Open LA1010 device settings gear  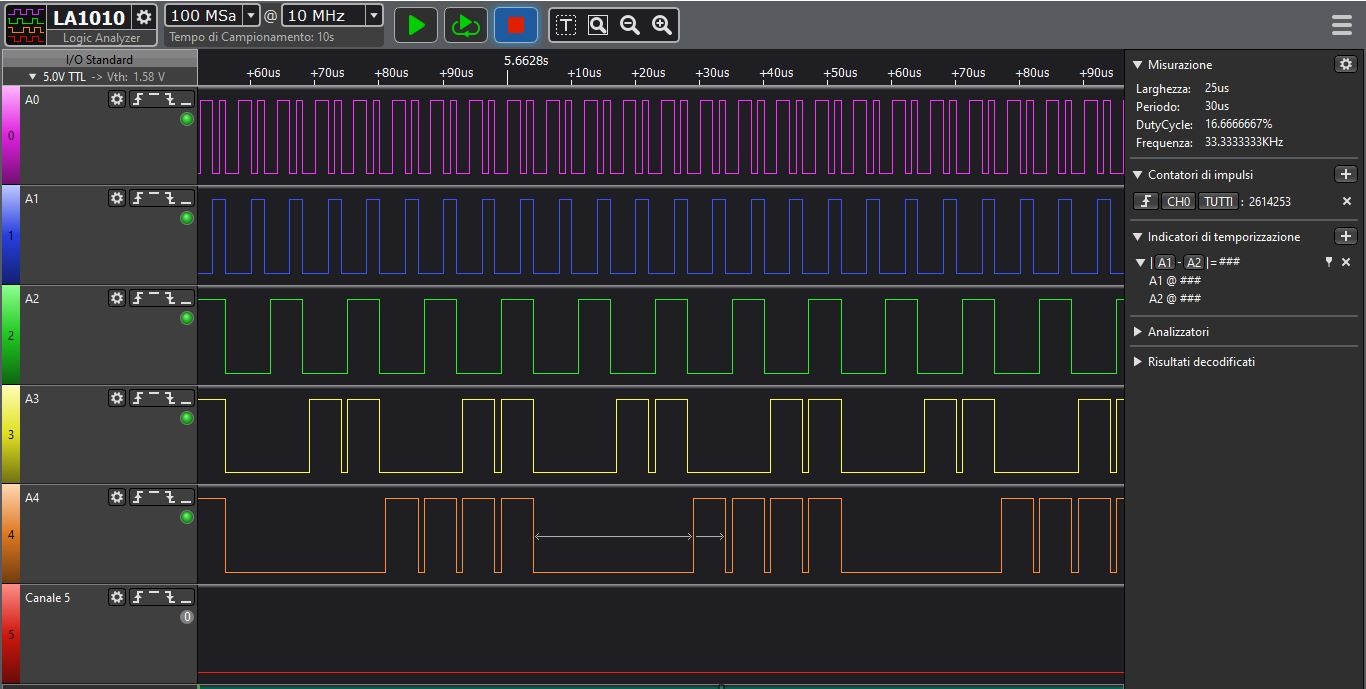pos(144,17)
